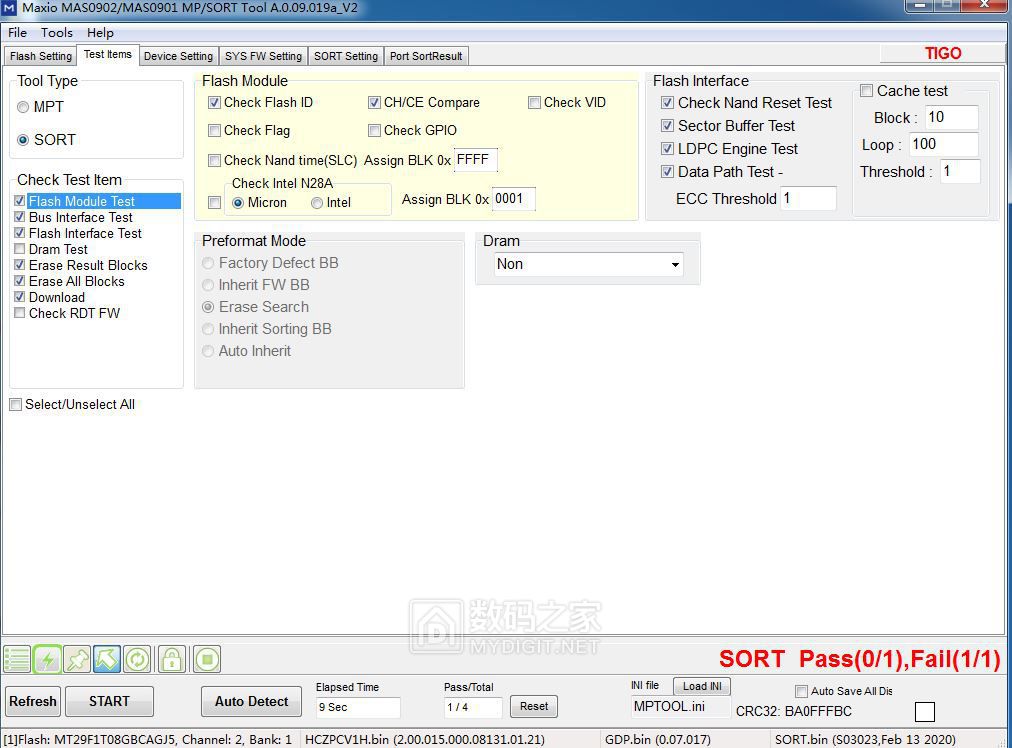
Task: Click the pushpin toolbar icon
Action: coord(77,659)
